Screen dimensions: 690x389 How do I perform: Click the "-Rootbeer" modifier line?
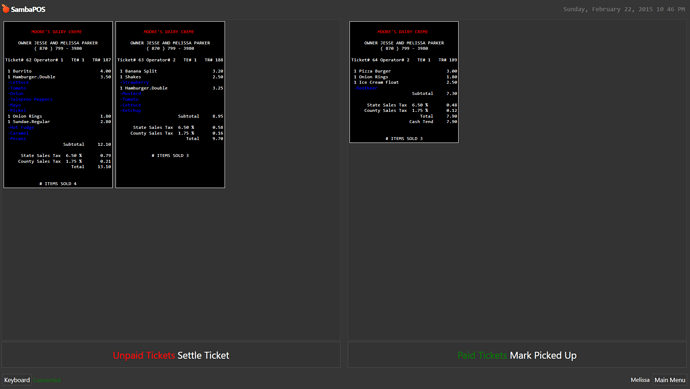[366, 88]
